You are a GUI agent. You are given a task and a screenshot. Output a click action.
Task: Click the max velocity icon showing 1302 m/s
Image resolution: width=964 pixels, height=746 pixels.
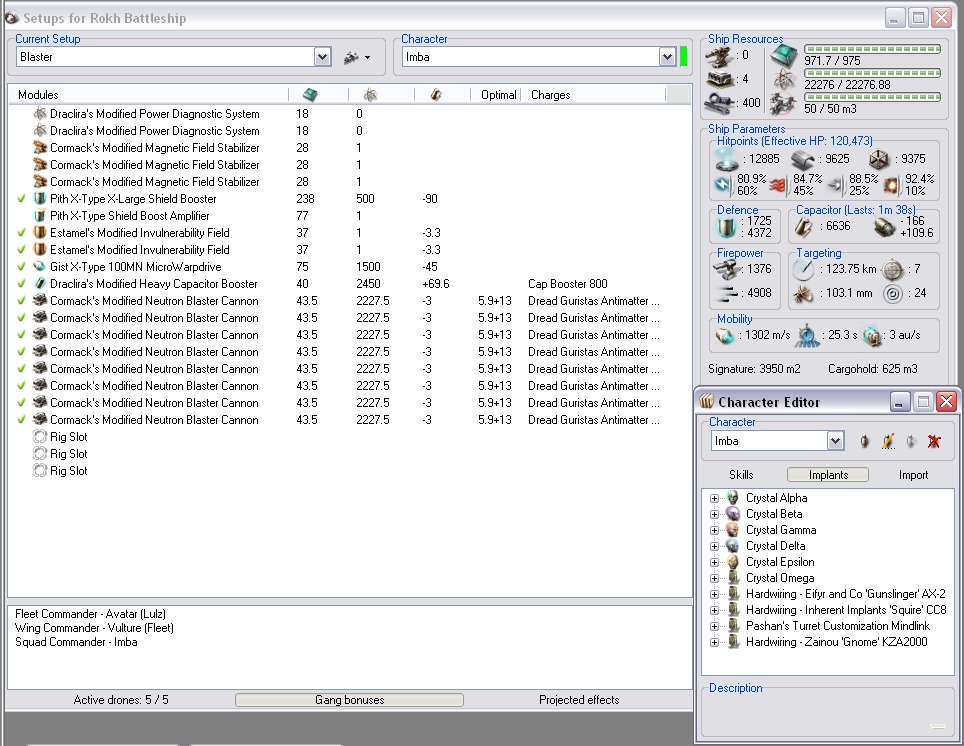(x=725, y=336)
